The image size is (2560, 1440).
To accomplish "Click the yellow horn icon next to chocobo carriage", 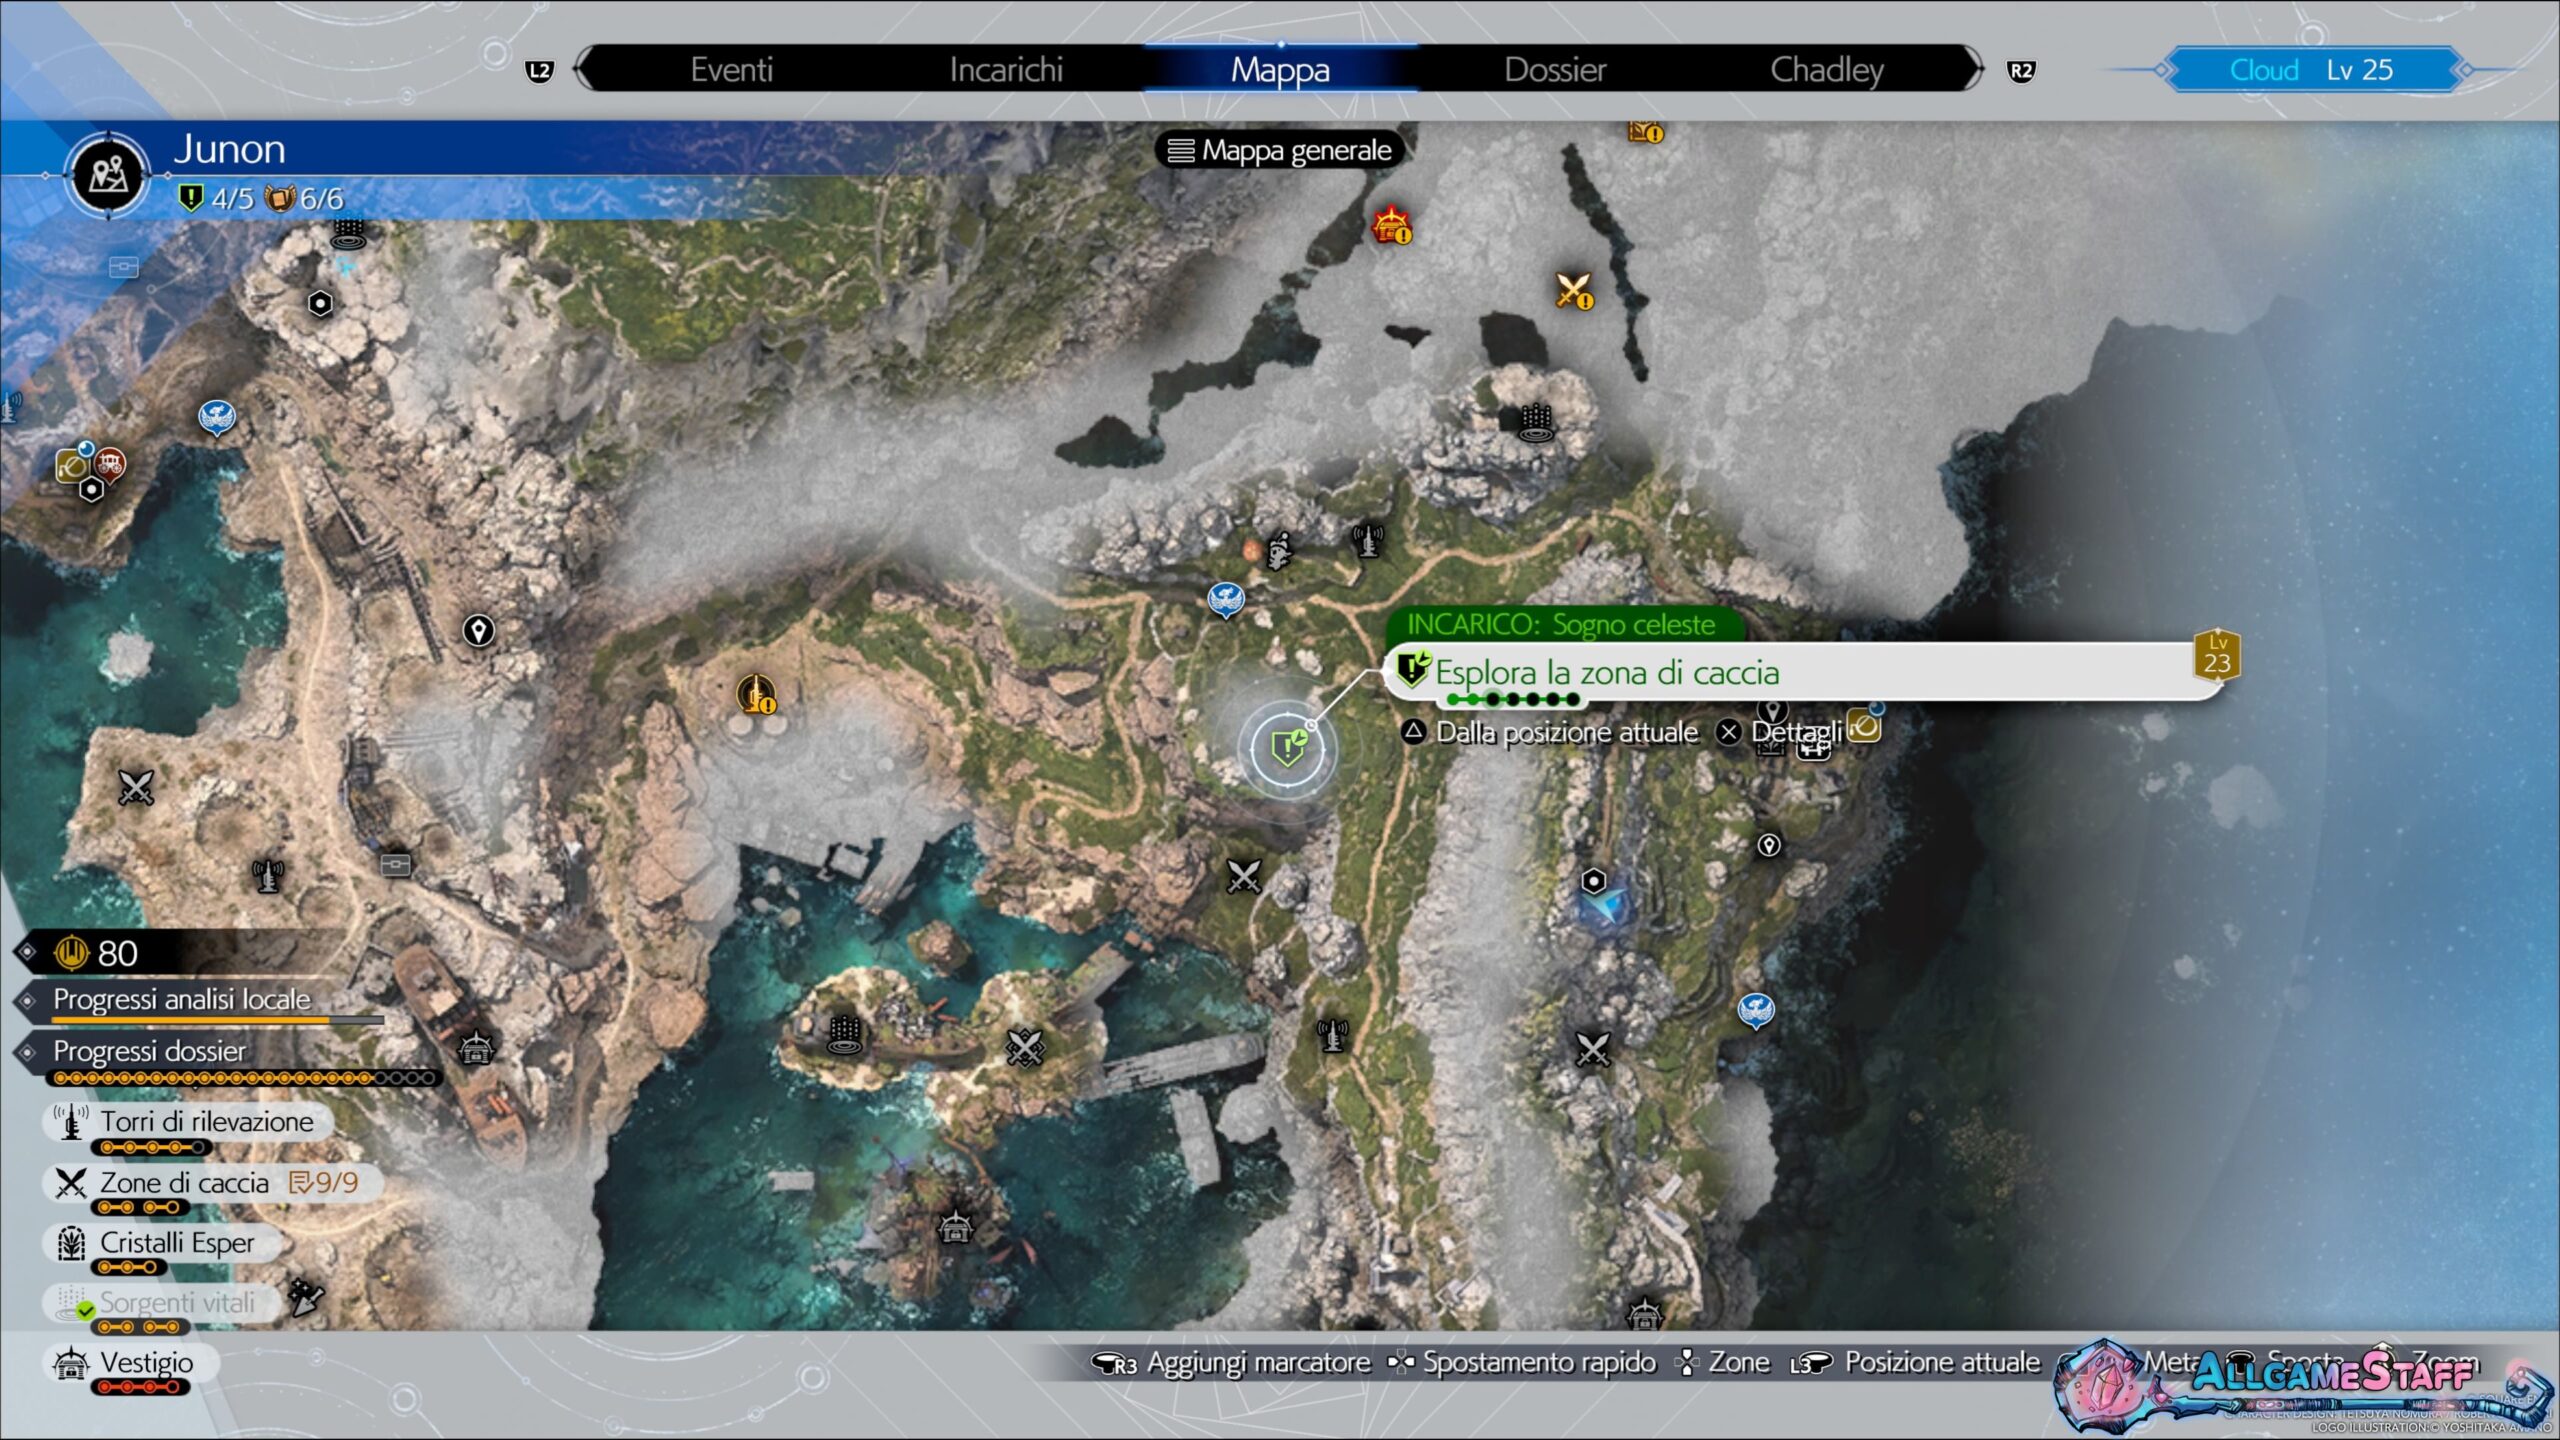I will click(73, 466).
